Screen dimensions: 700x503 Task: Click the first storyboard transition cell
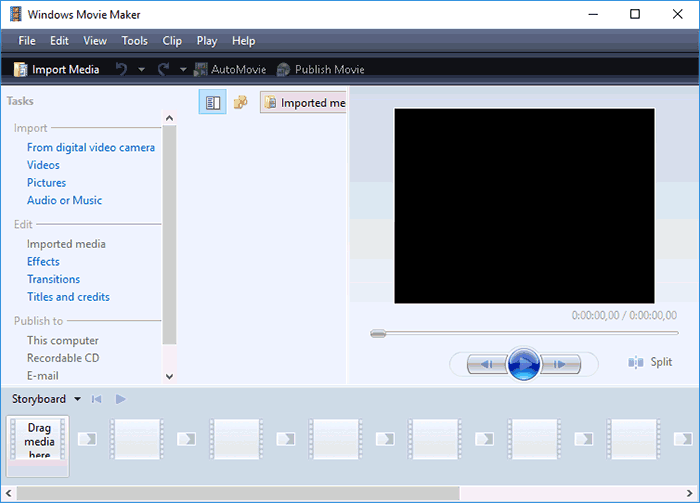click(x=88, y=439)
